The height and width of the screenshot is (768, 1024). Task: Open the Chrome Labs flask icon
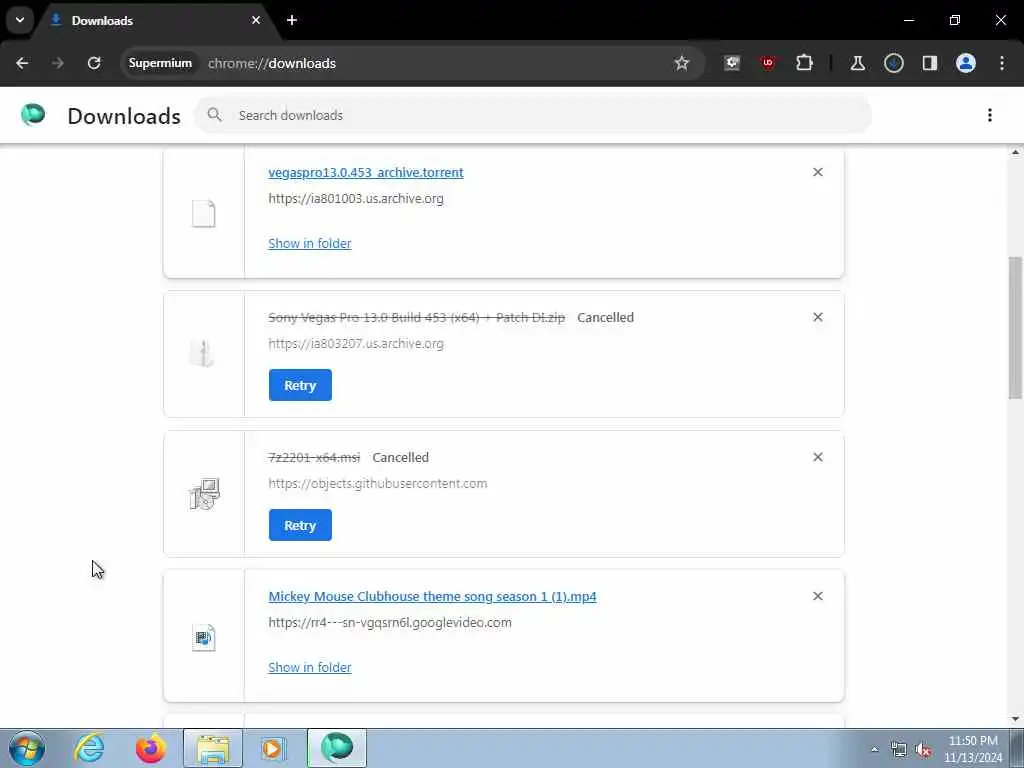click(x=857, y=63)
